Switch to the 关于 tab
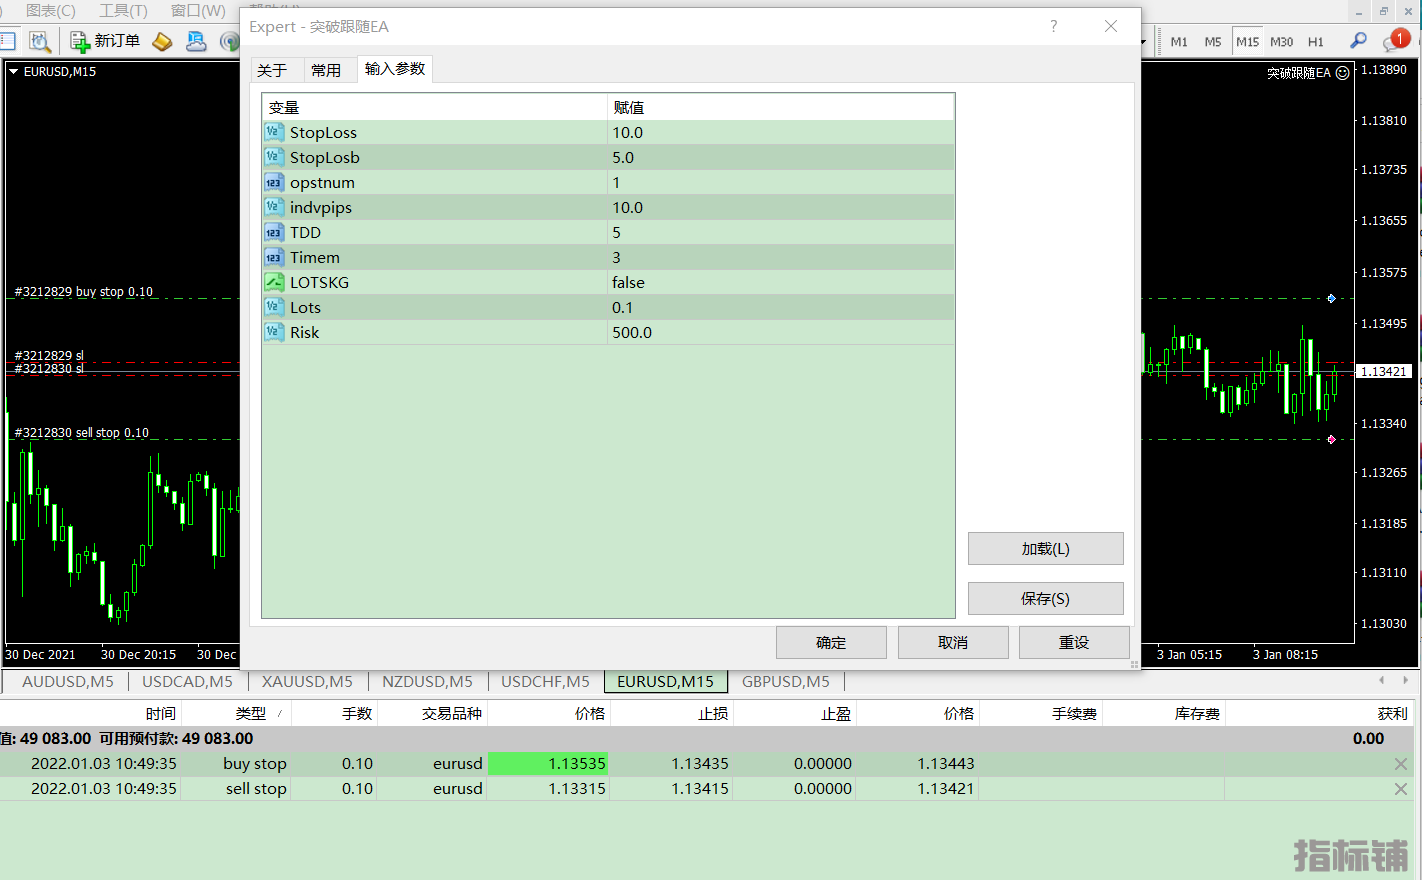Screen dimensions: 1422x880 coord(272,70)
